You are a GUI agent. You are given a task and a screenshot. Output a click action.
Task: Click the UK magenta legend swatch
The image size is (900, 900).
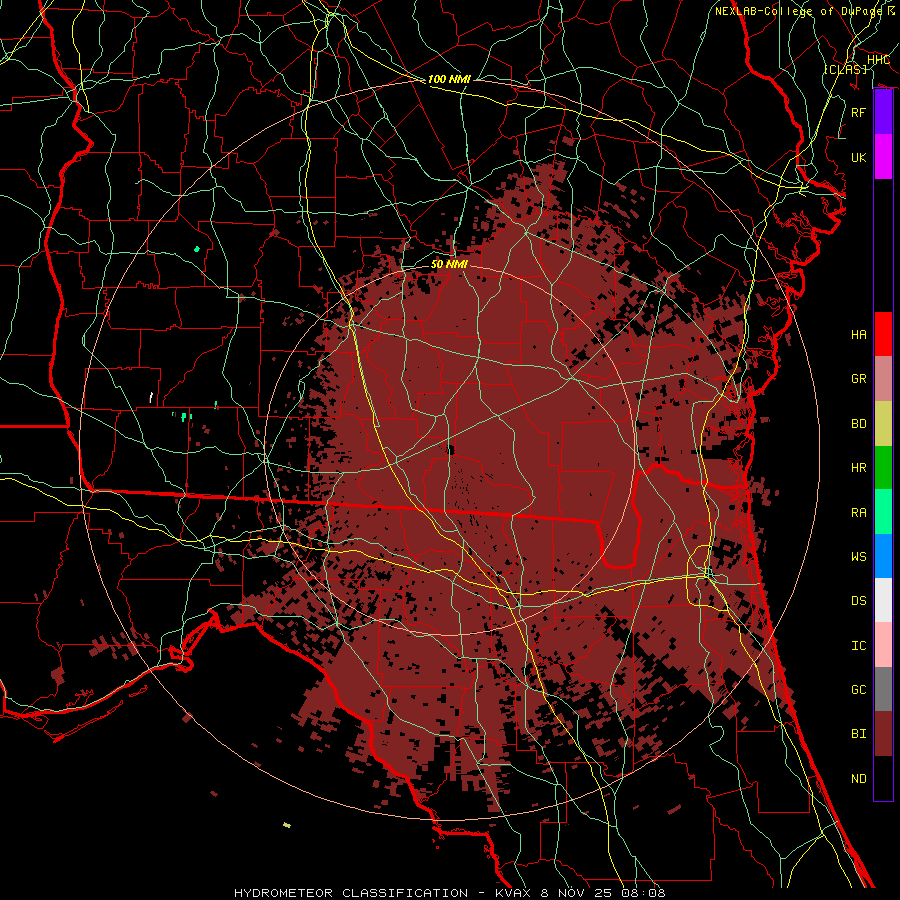coord(883,157)
